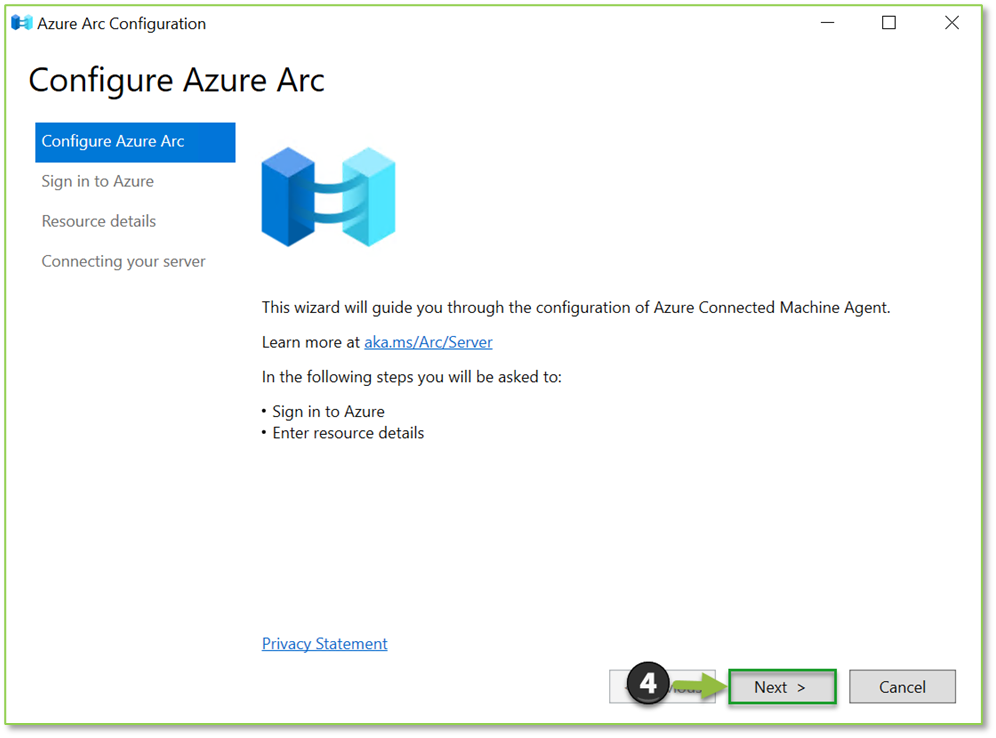Click the Azure Arc icon in the title bar
Image resolution: width=996 pixels, height=738 pixels.
click(21, 22)
